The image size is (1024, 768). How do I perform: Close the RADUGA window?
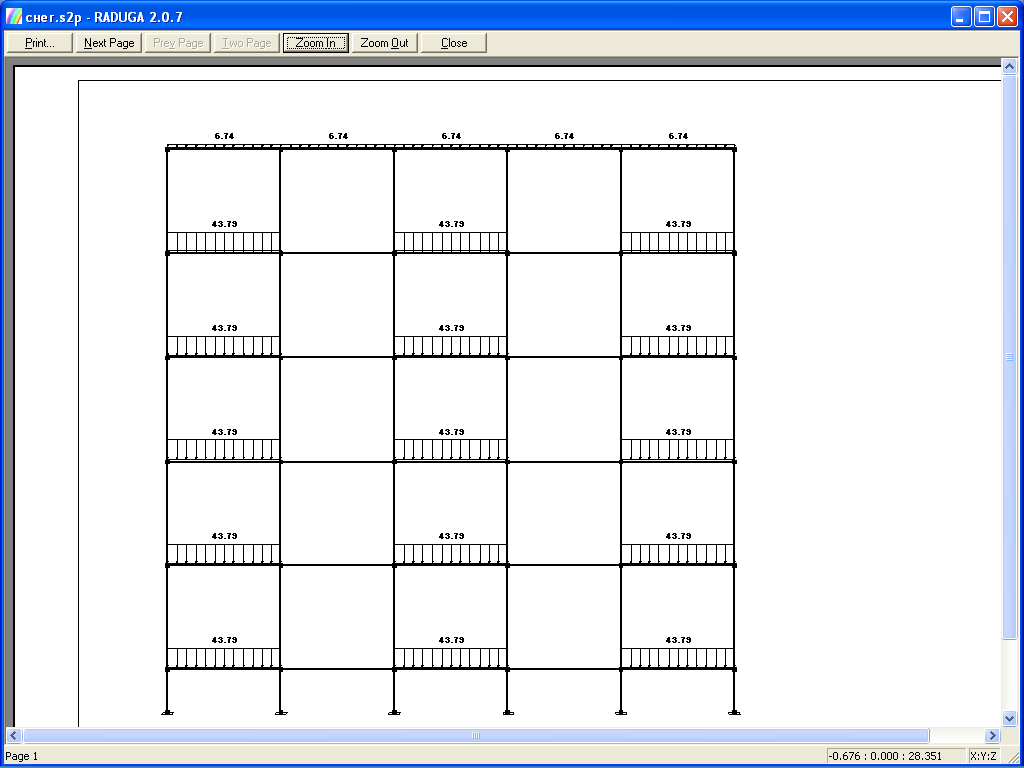[x=1008, y=16]
